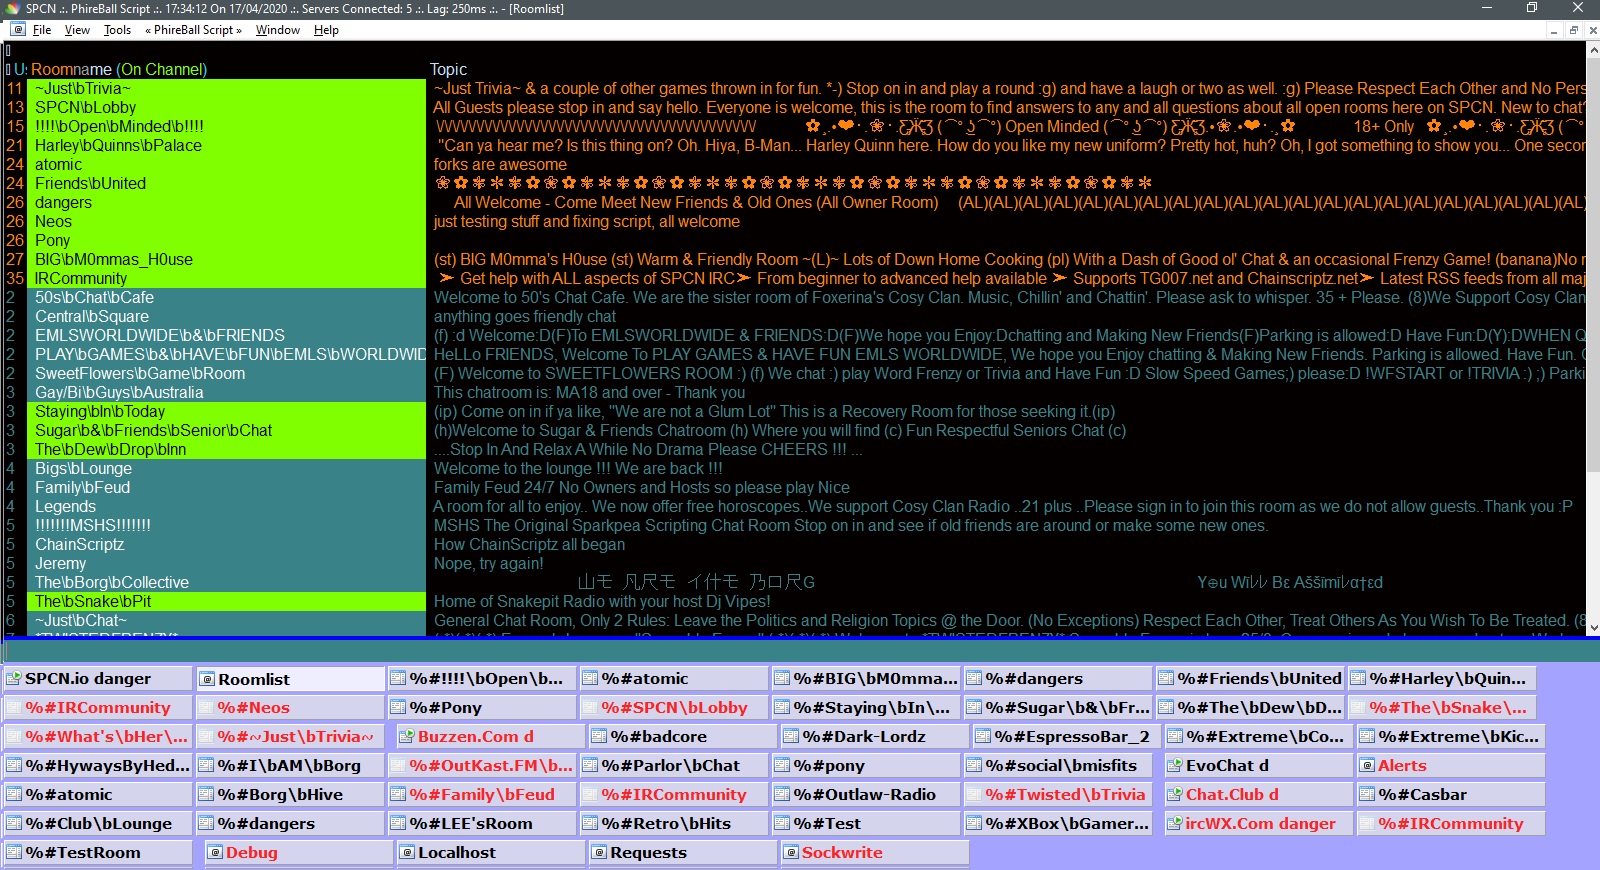Open the Tools menu
Screen dimensions: 1600x870
117,30
